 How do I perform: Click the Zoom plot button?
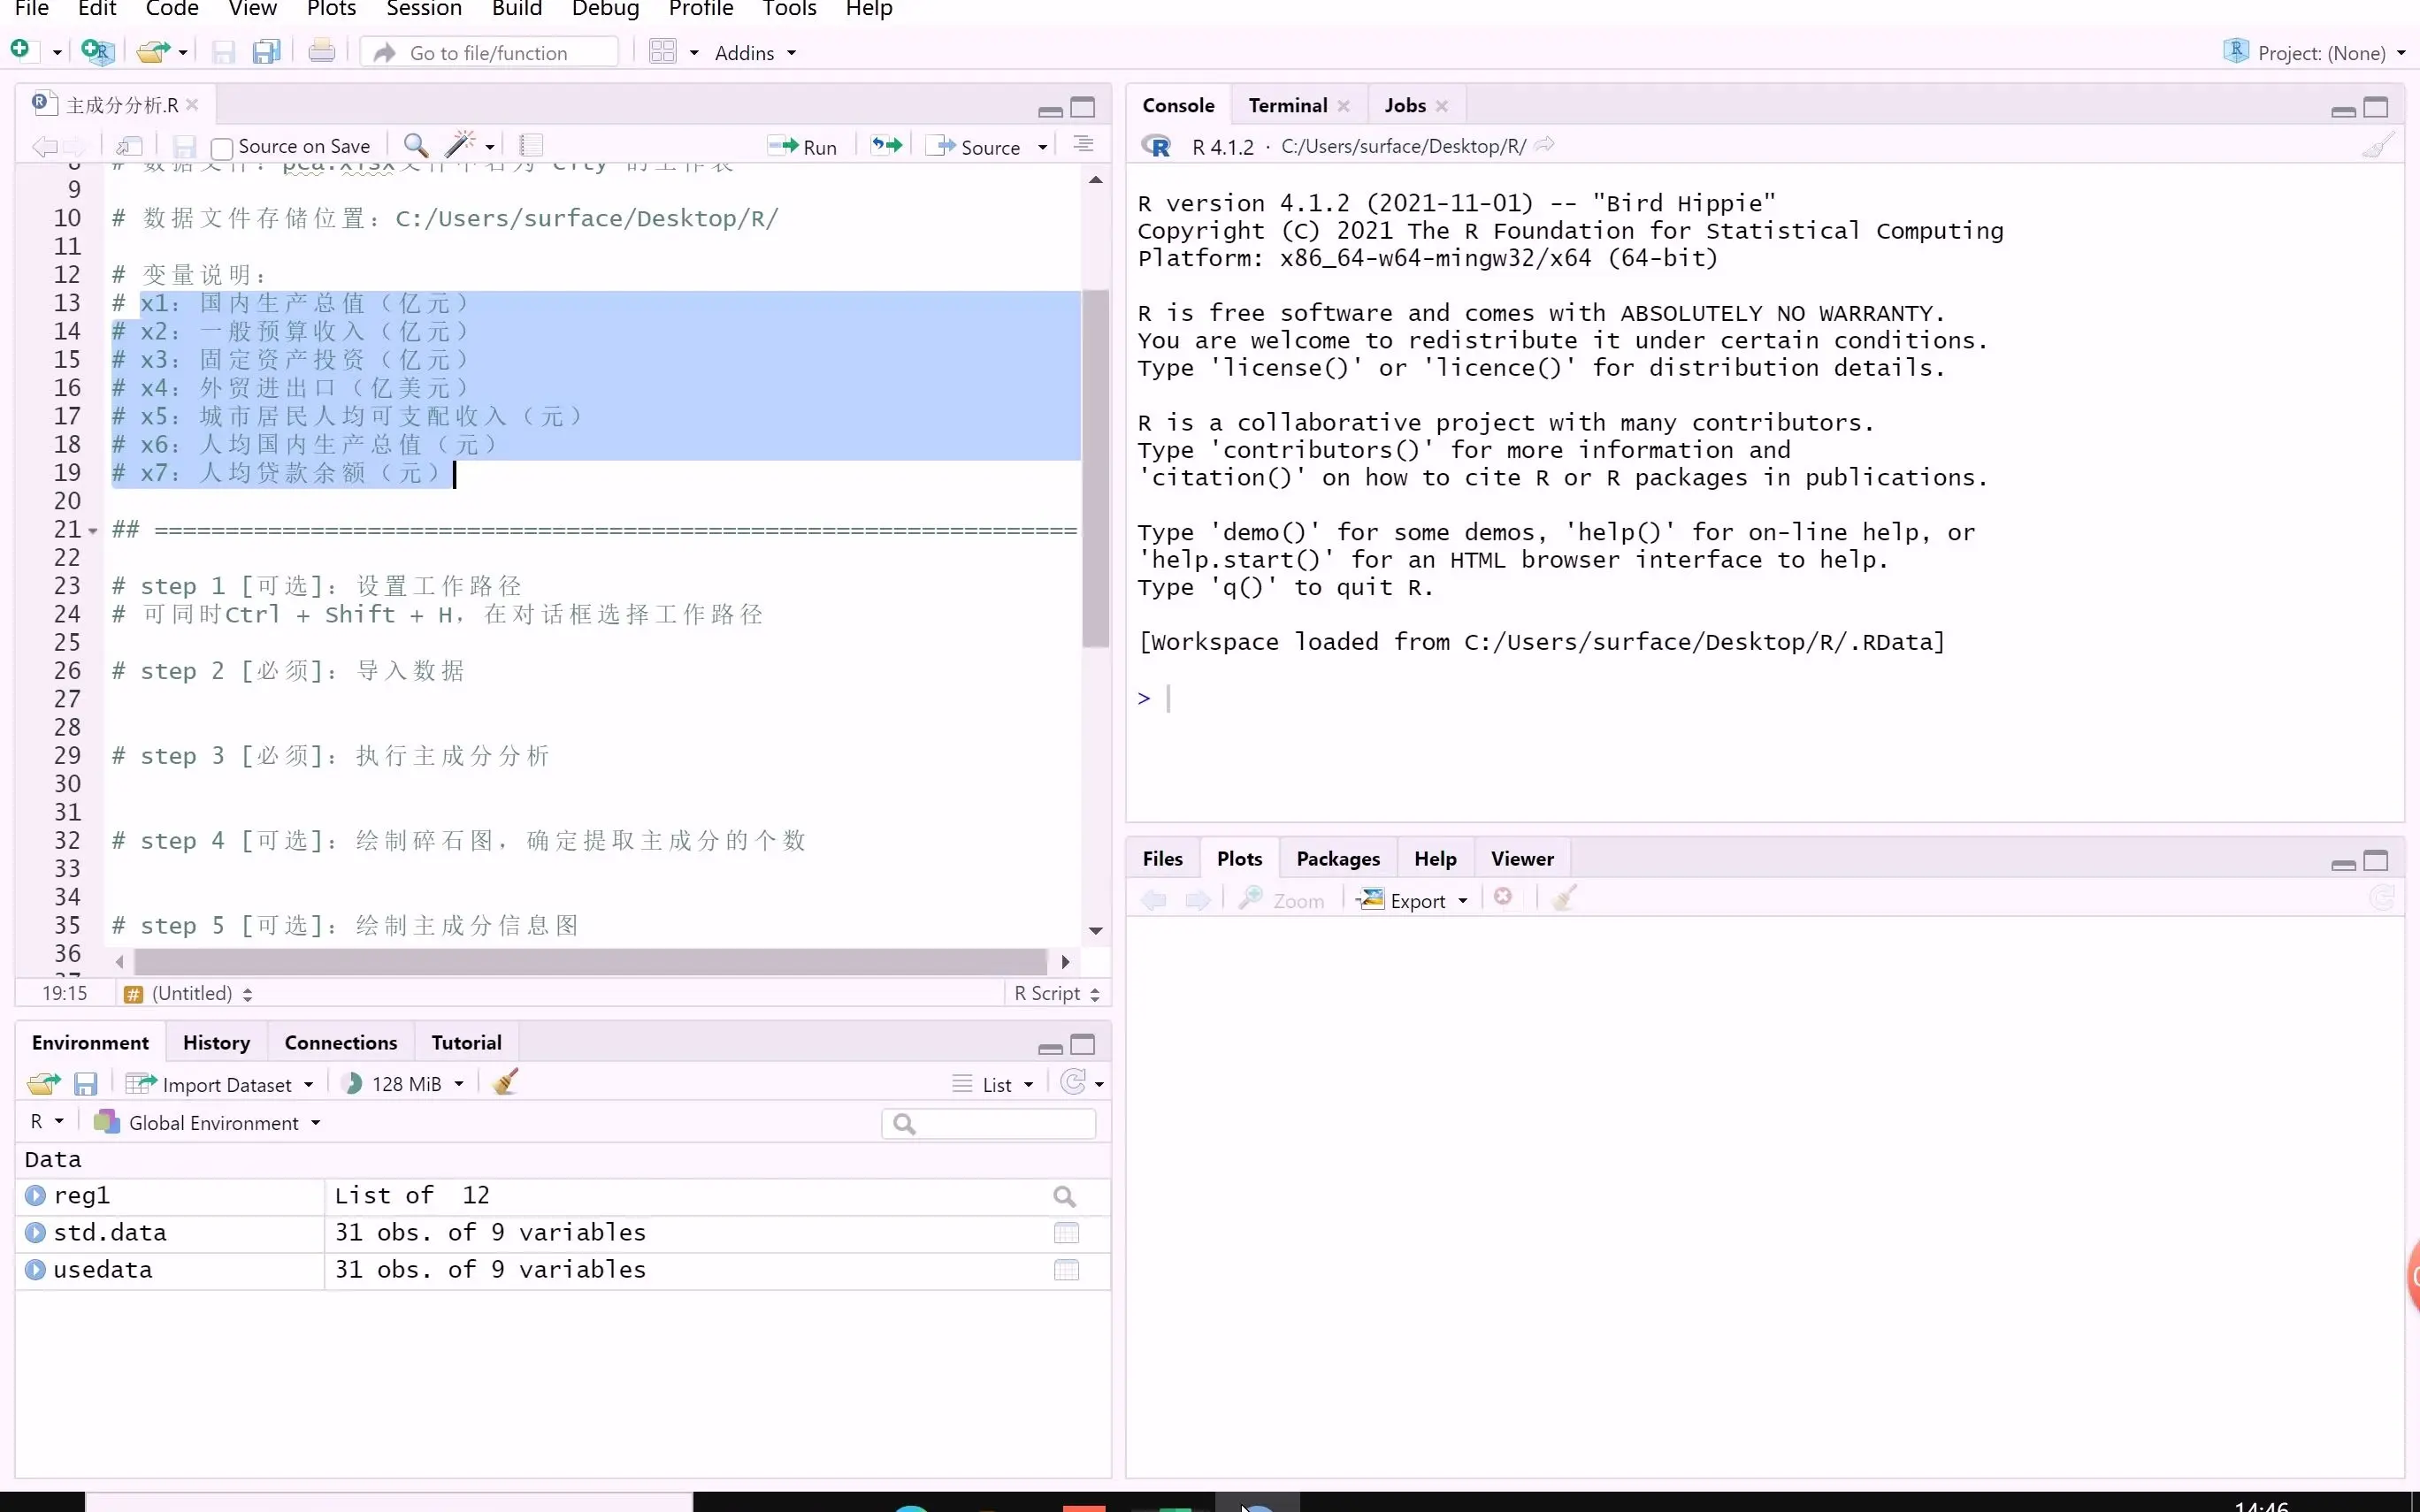pyautogui.click(x=1282, y=900)
